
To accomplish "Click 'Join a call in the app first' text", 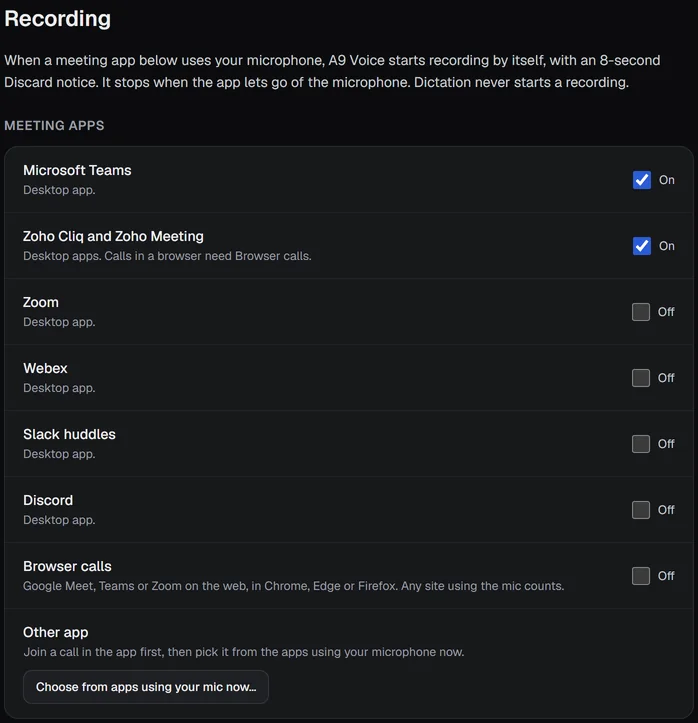I will tap(244, 652).
